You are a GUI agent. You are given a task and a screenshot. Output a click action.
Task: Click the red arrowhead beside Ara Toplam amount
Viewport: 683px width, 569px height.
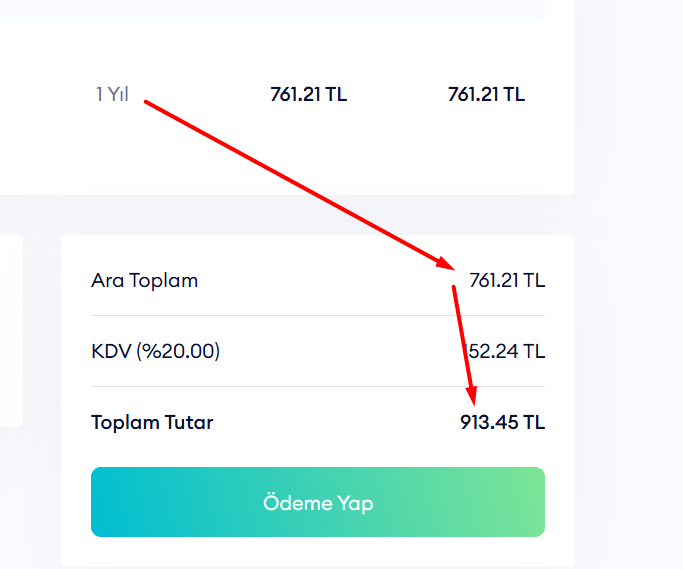tap(446, 264)
